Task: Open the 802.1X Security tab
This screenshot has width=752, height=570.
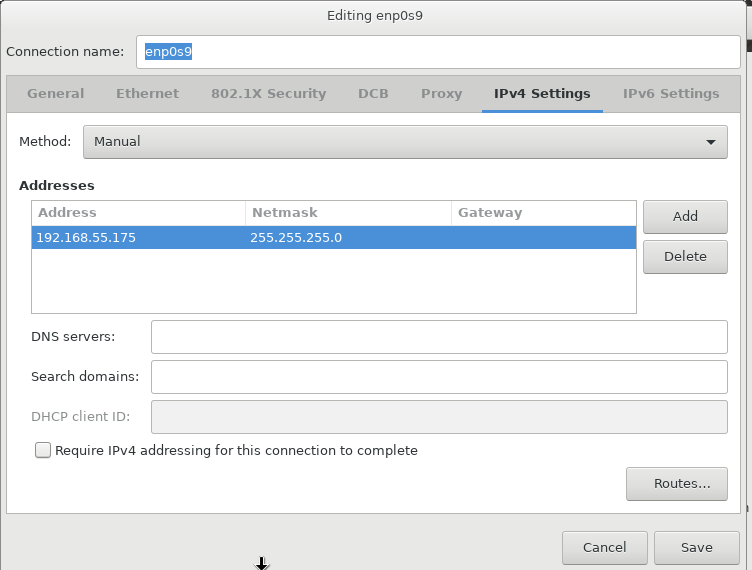Action: pos(269,93)
